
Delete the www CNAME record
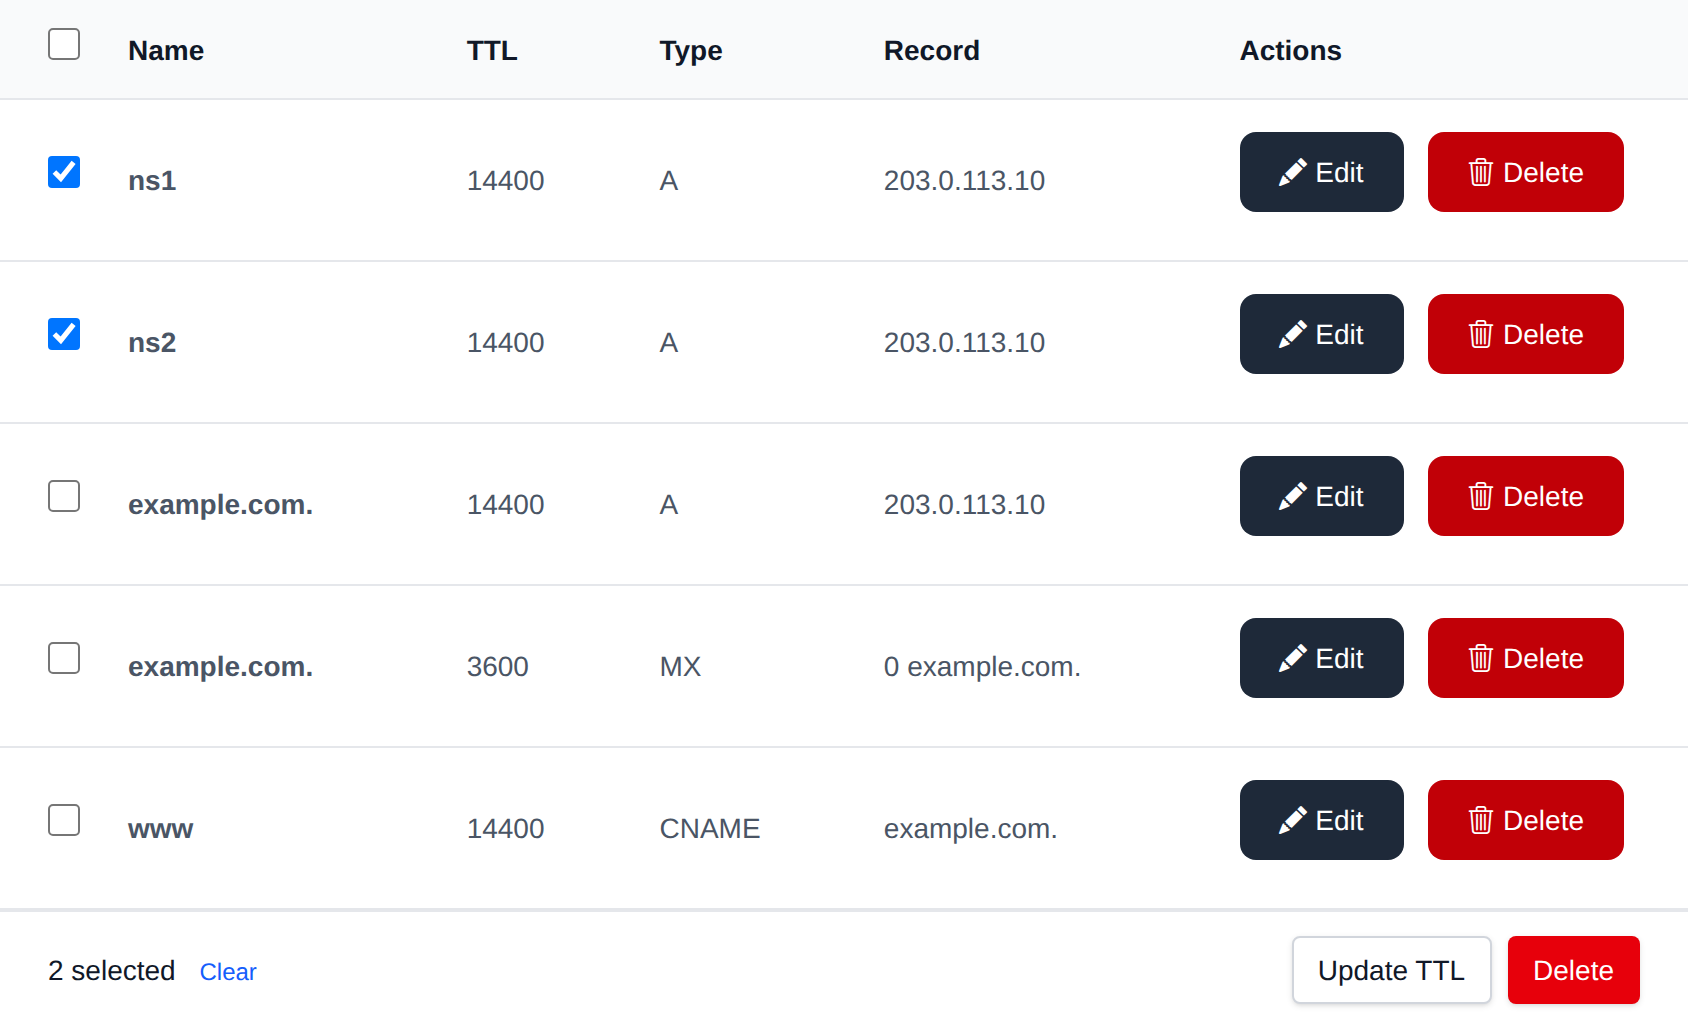pos(1525,820)
